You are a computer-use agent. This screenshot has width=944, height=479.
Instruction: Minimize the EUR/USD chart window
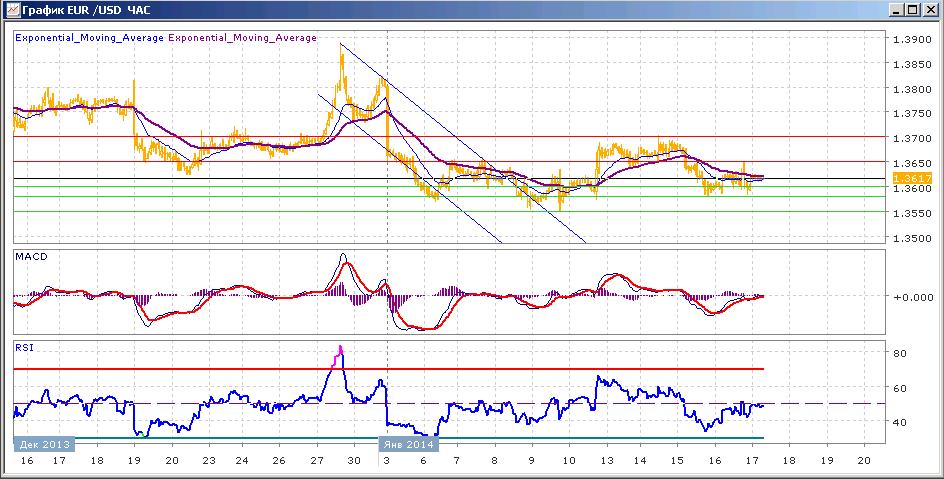896,10
